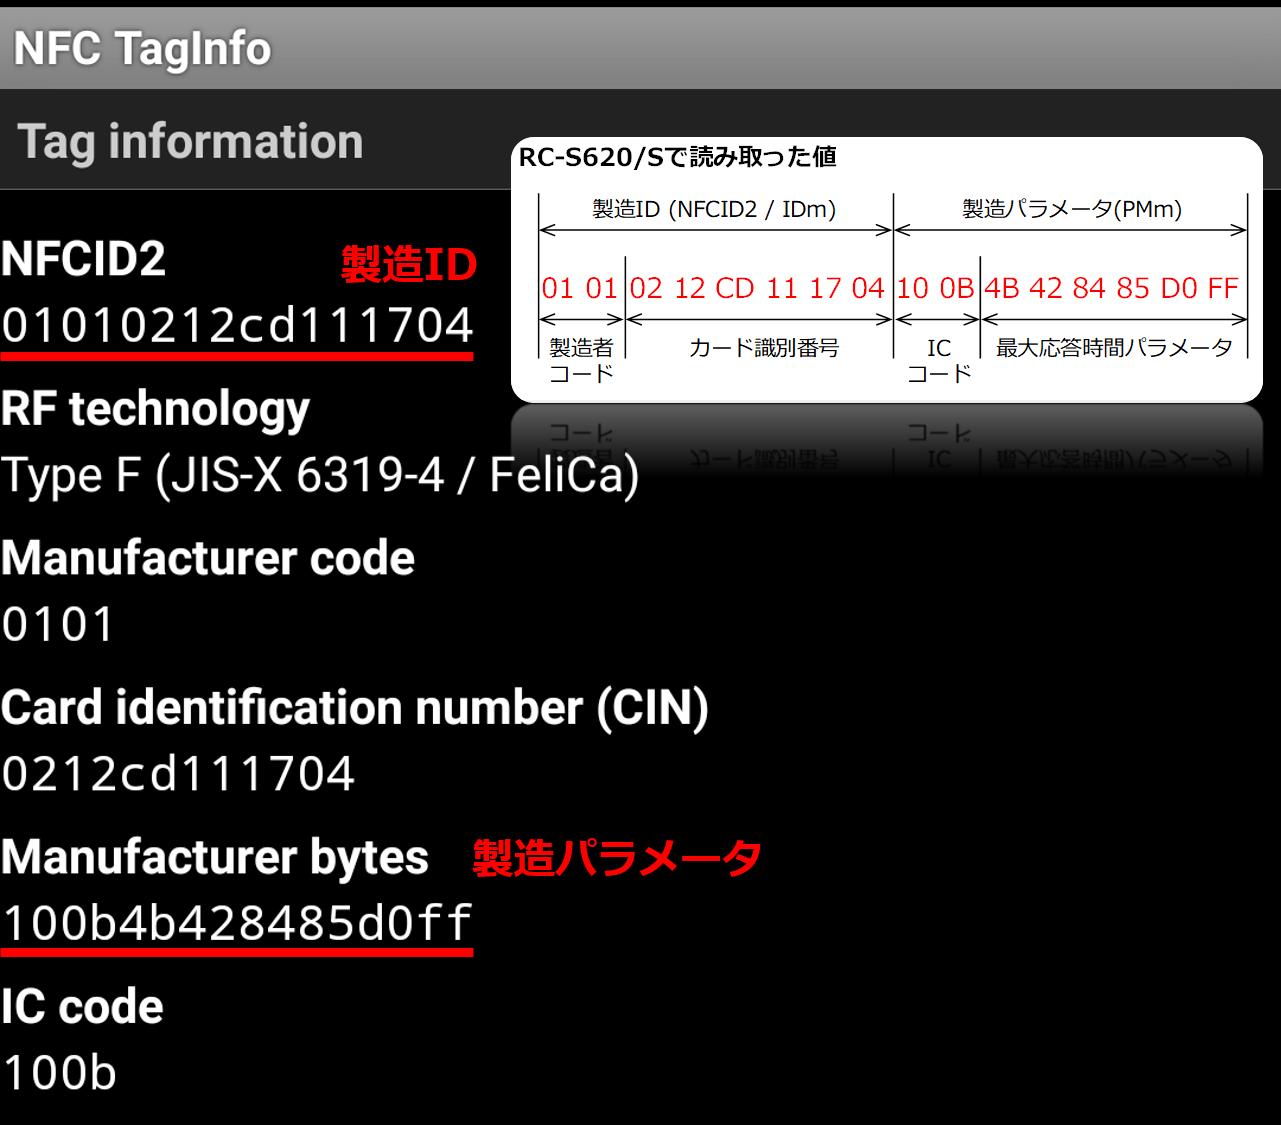Tap the 製造パラメータ(PMm) heading in diagram
Screen dimensions: 1281x1125
pyautogui.click(x=1071, y=209)
